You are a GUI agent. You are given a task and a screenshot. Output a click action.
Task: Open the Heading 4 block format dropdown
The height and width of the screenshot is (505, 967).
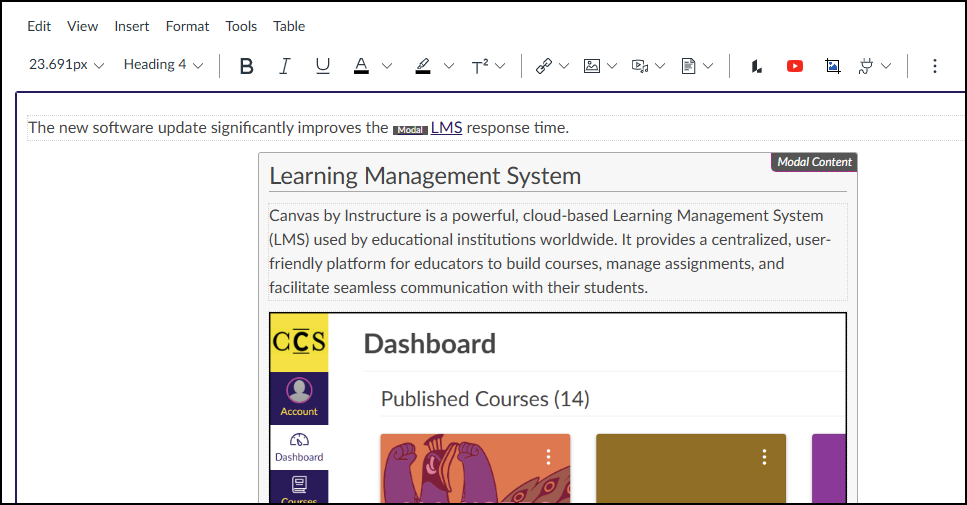tap(163, 65)
